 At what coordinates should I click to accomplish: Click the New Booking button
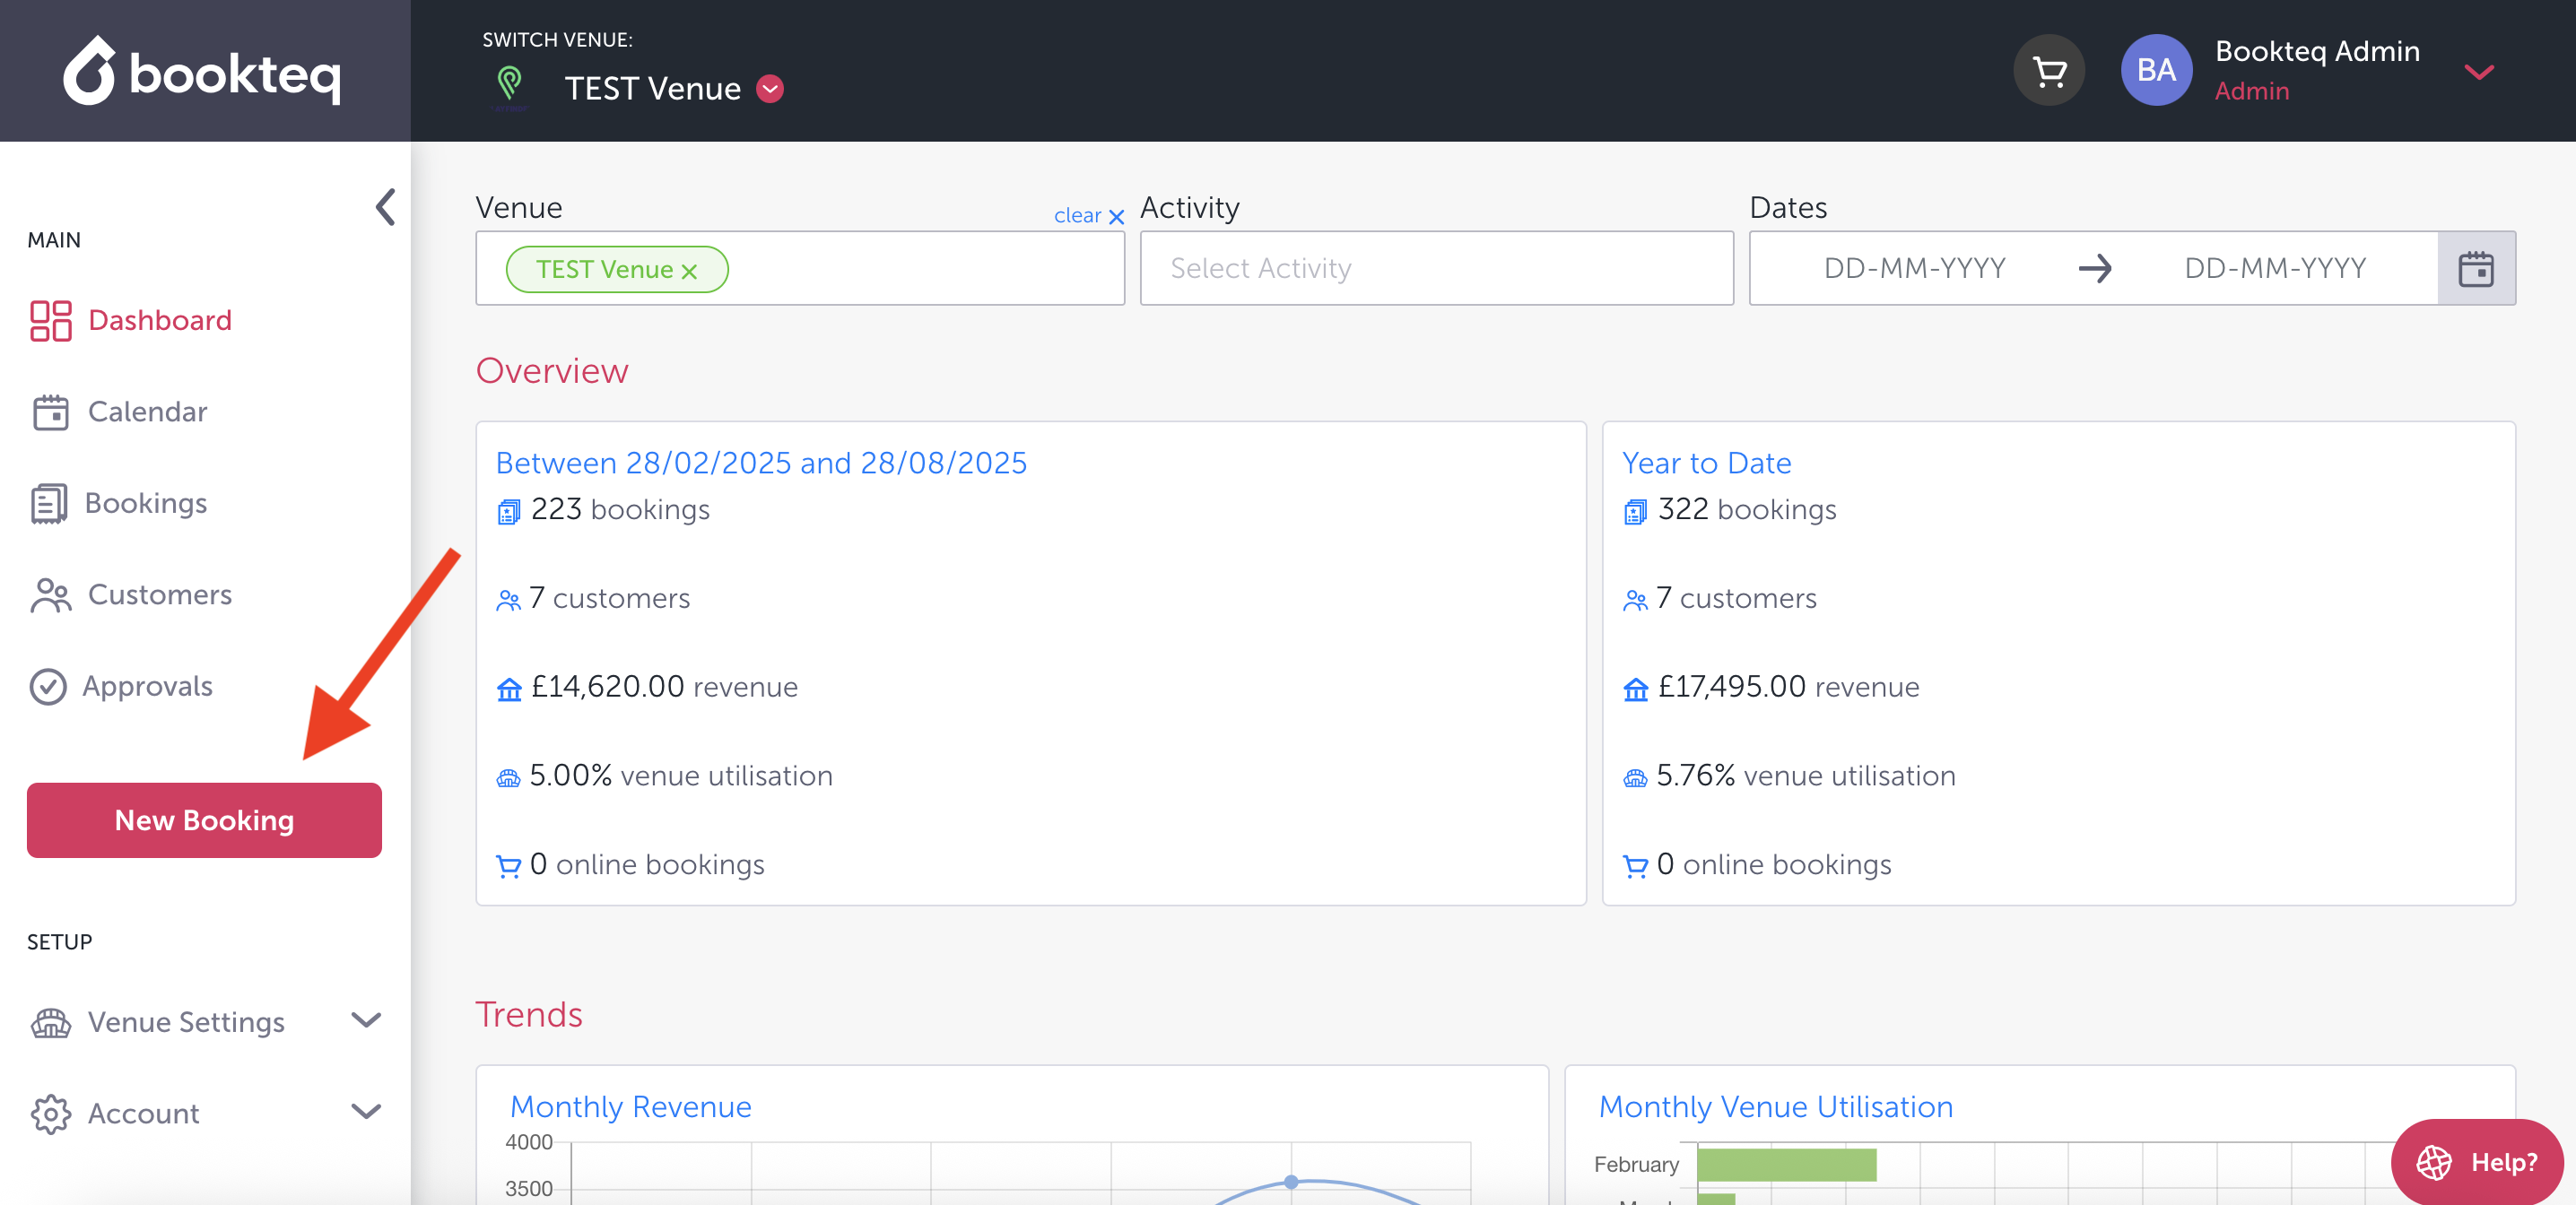[x=204, y=820]
